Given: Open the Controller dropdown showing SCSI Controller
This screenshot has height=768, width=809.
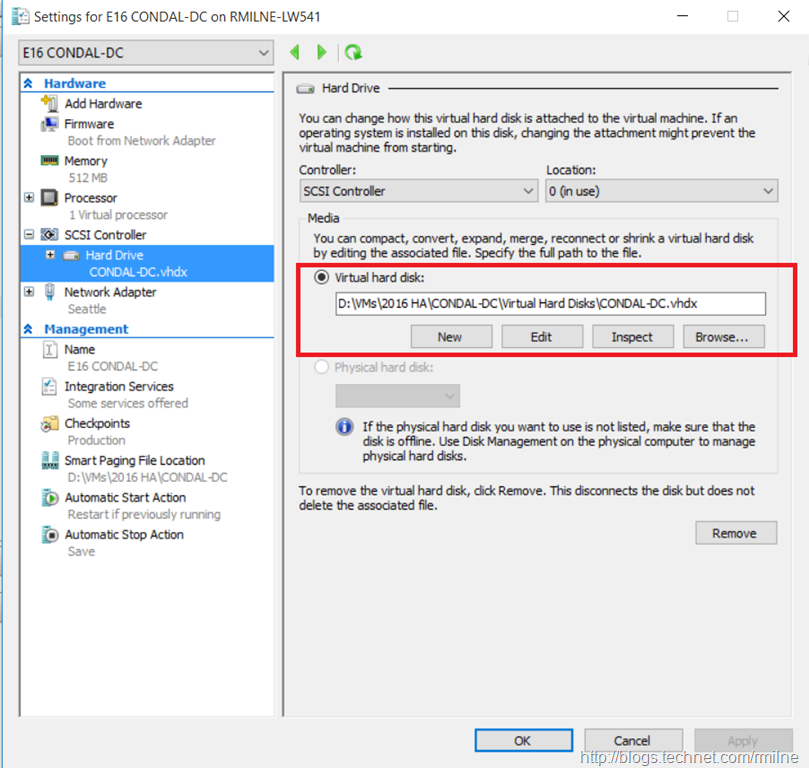Looking at the screenshot, I should pyautogui.click(x=419, y=191).
